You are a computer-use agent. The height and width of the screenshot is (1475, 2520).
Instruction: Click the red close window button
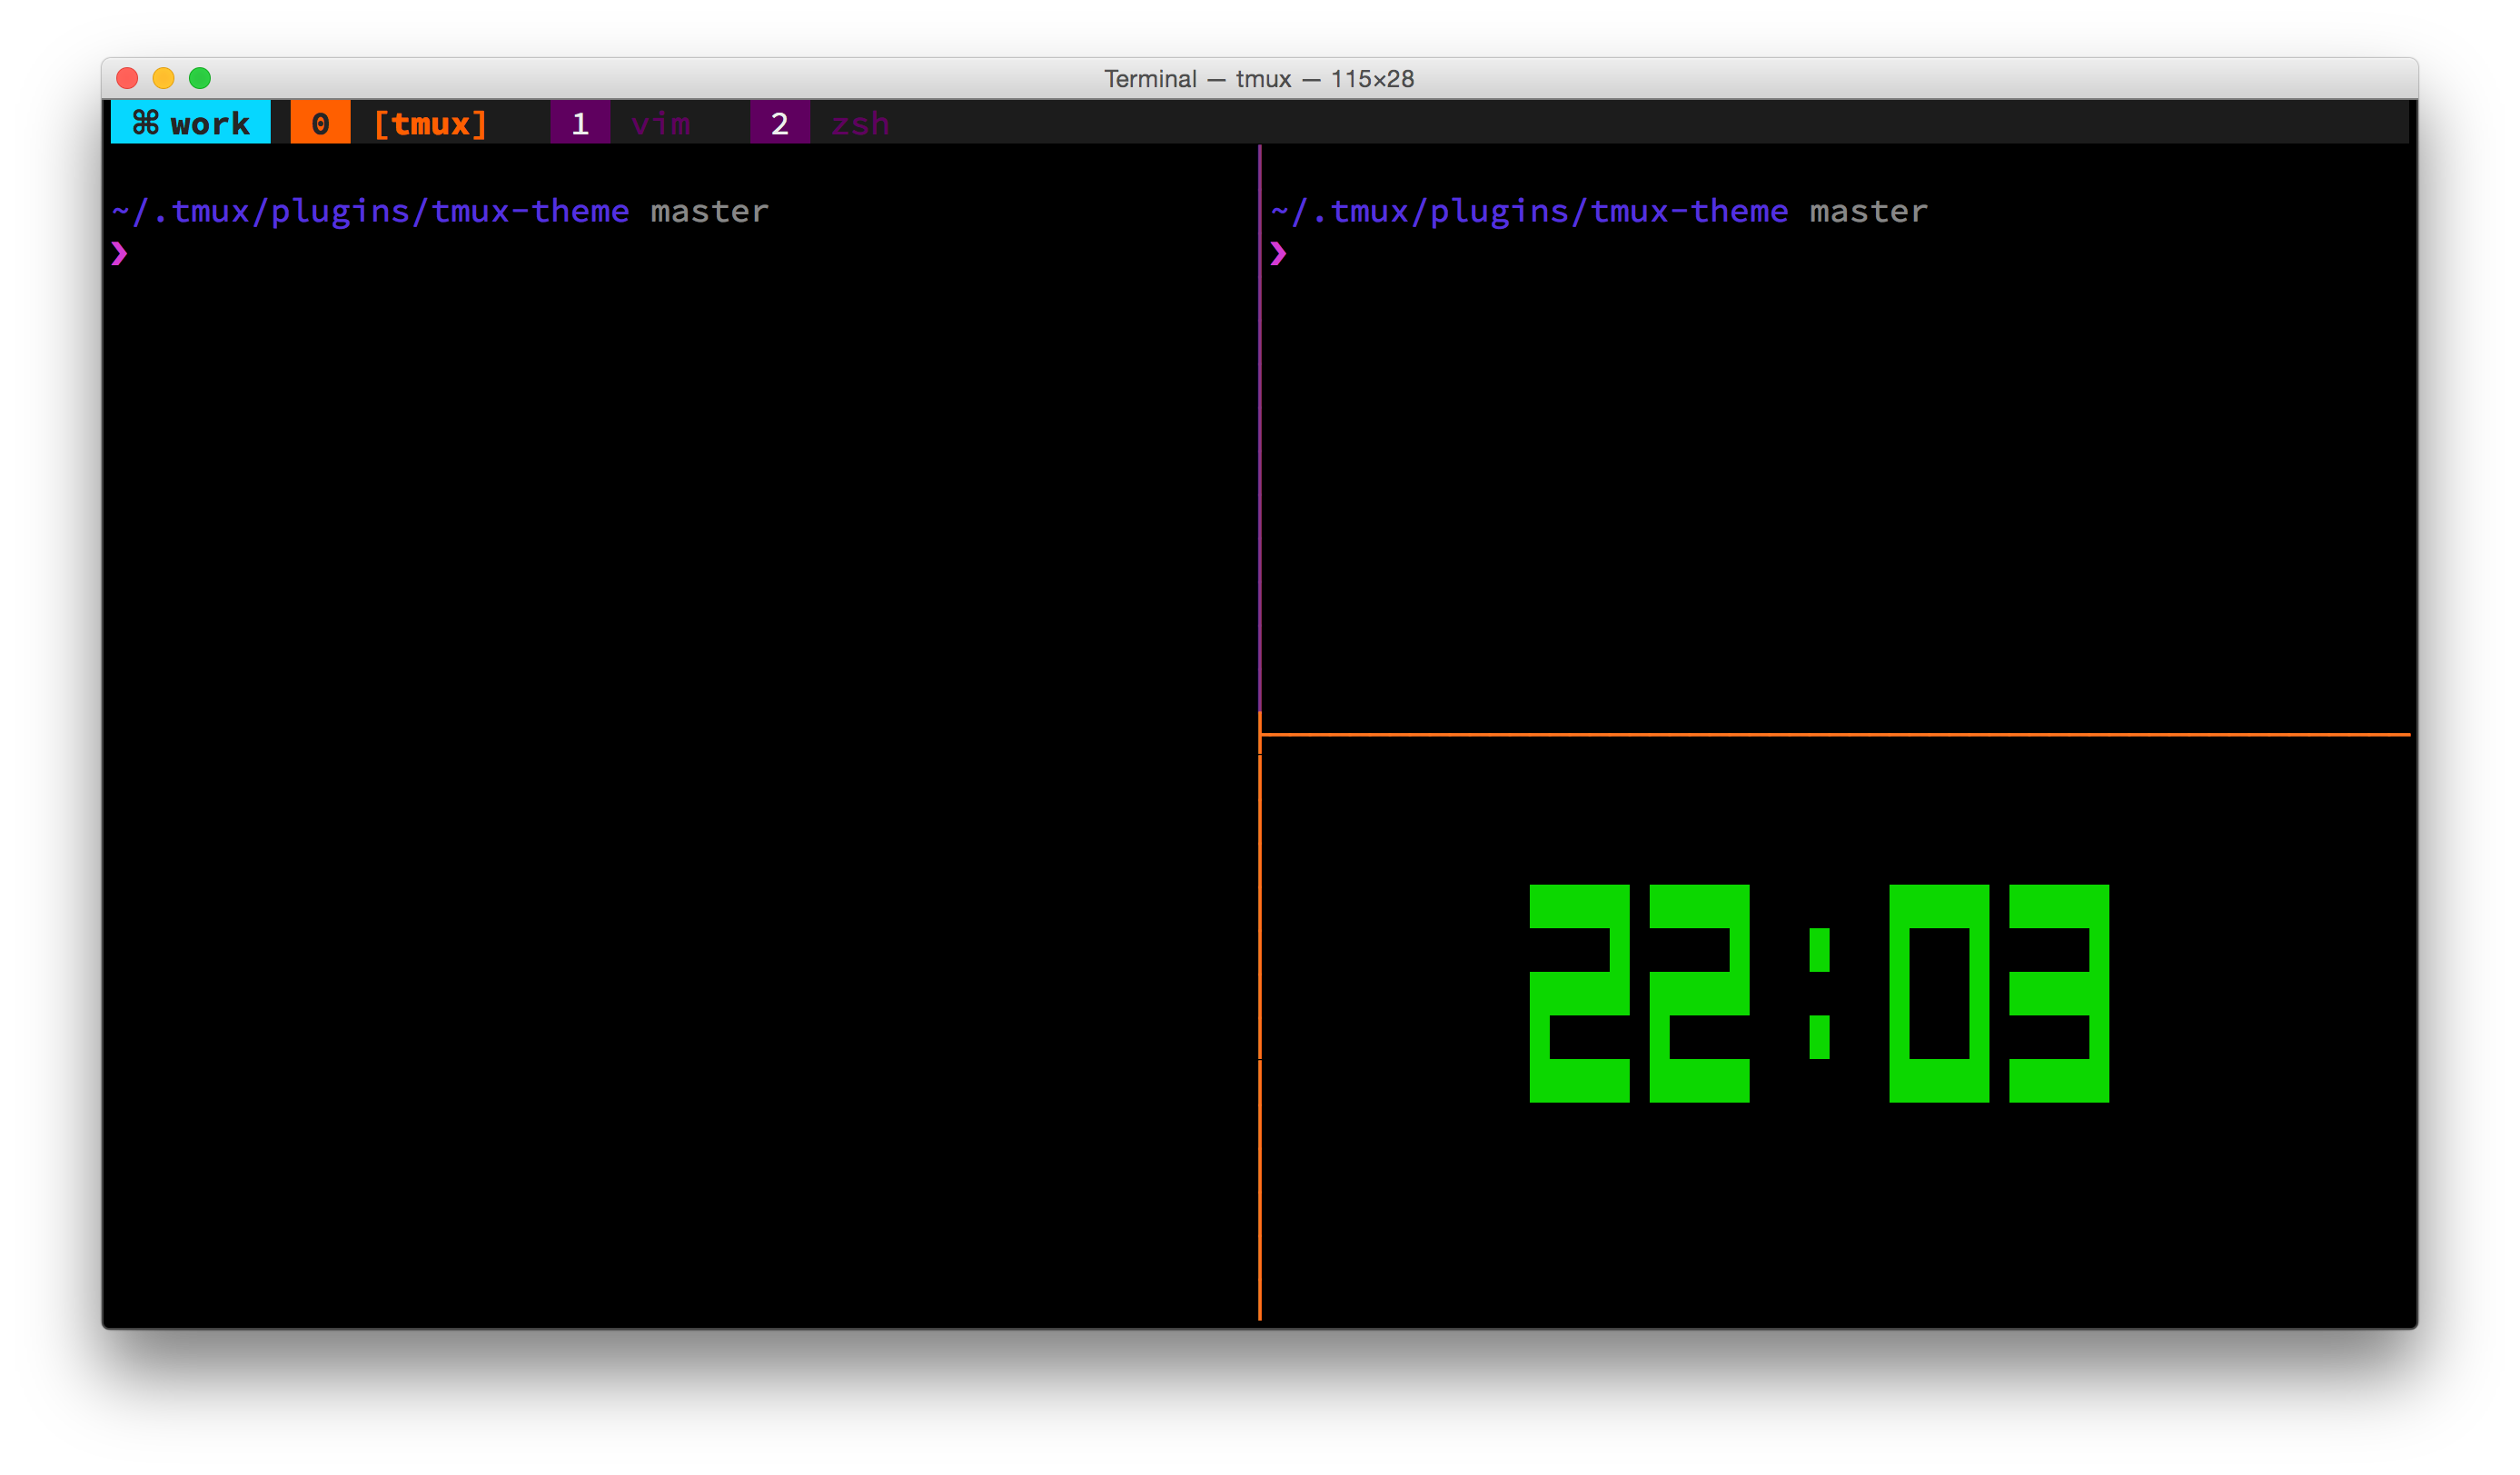127,78
